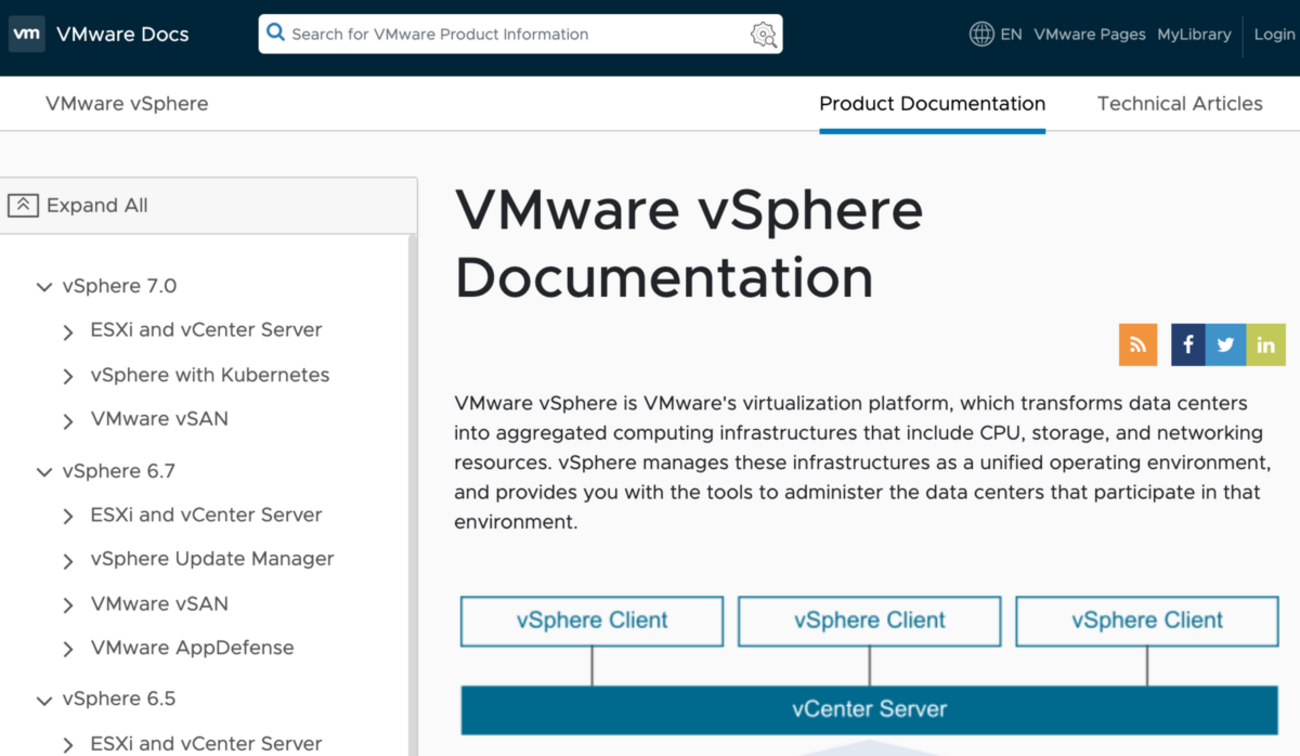Click the Expand All button
The image size is (1300, 756).
click(x=78, y=206)
